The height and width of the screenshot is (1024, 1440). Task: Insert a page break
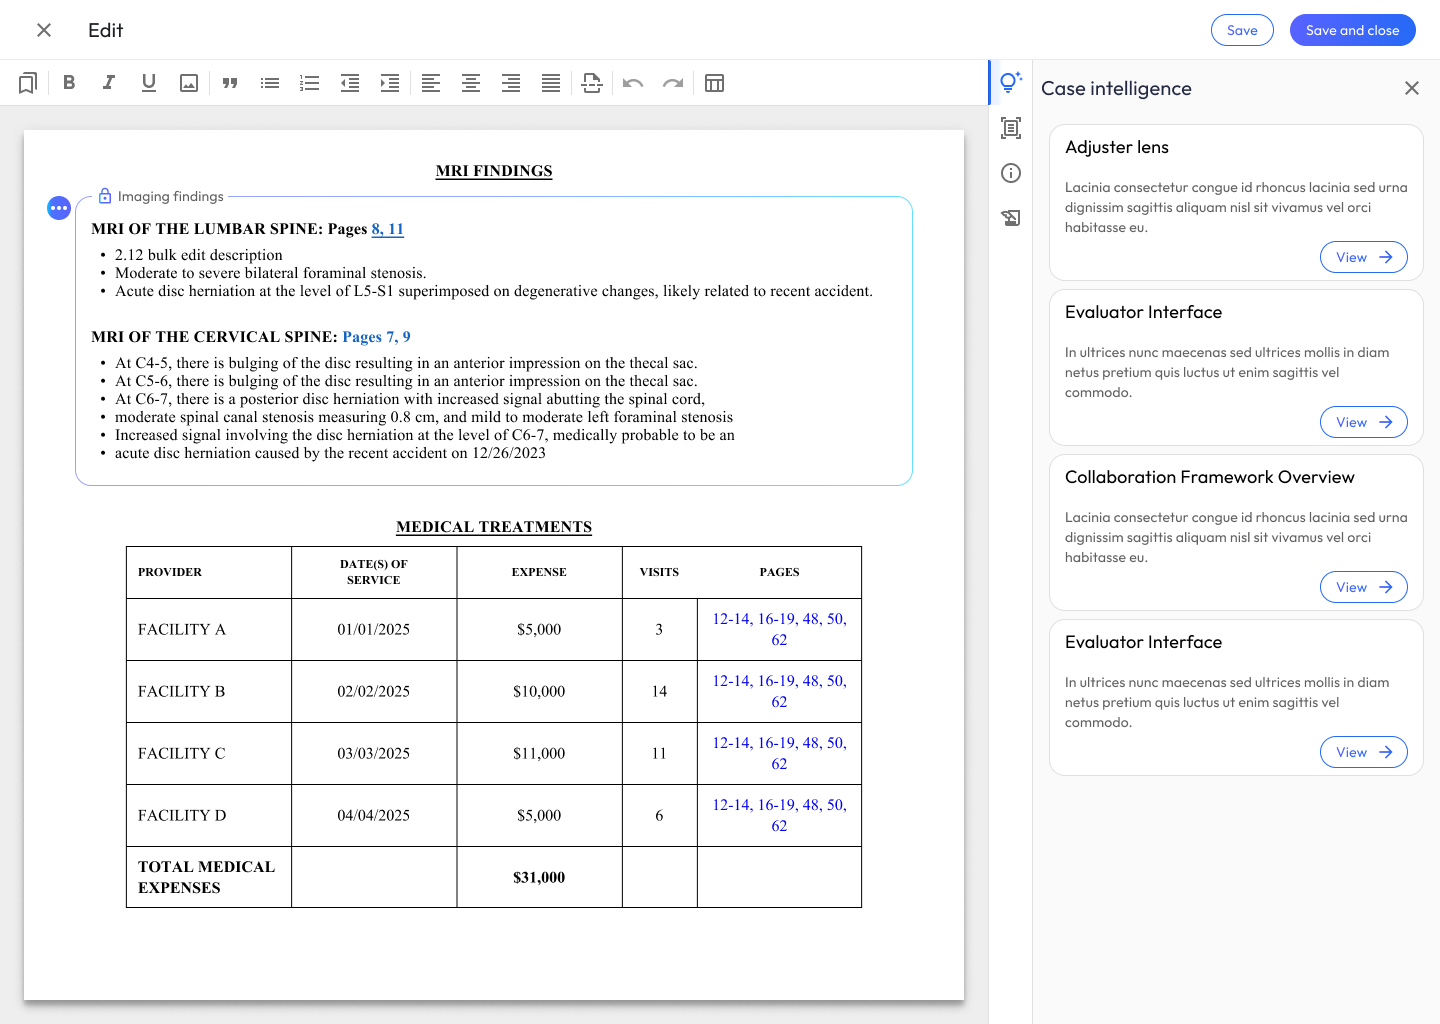pos(592,83)
